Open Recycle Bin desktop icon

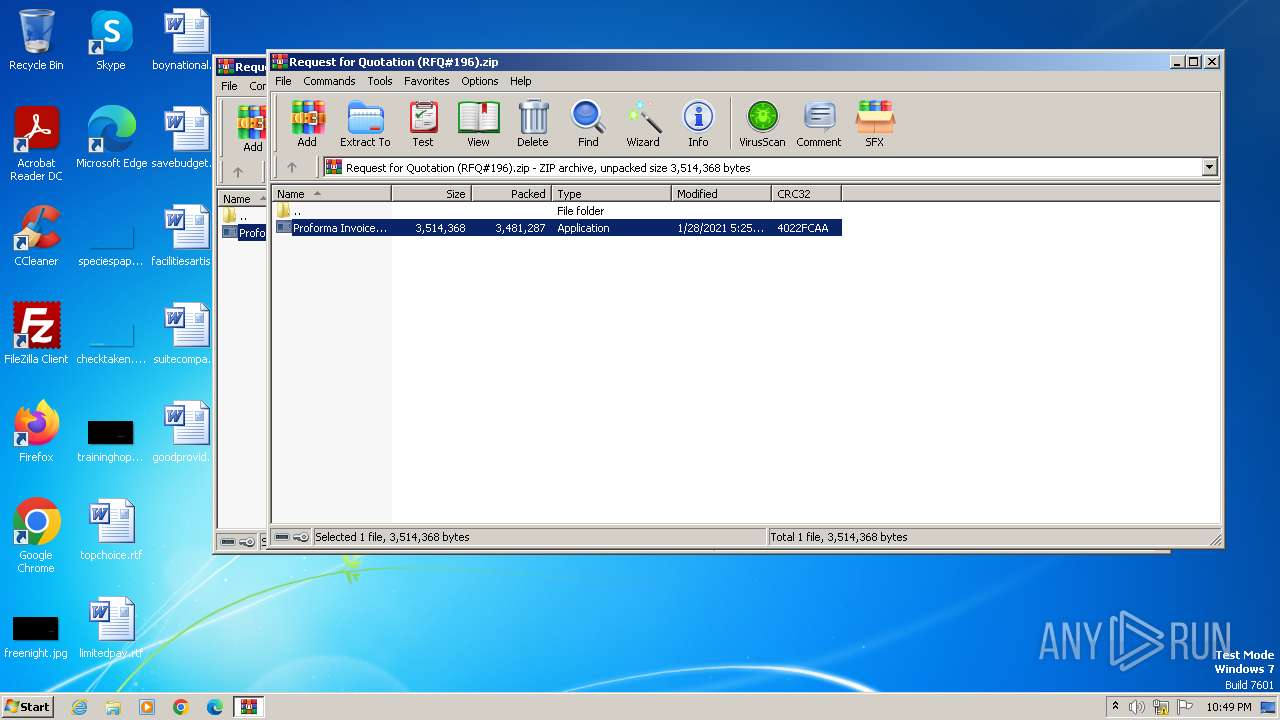tap(36, 40)
